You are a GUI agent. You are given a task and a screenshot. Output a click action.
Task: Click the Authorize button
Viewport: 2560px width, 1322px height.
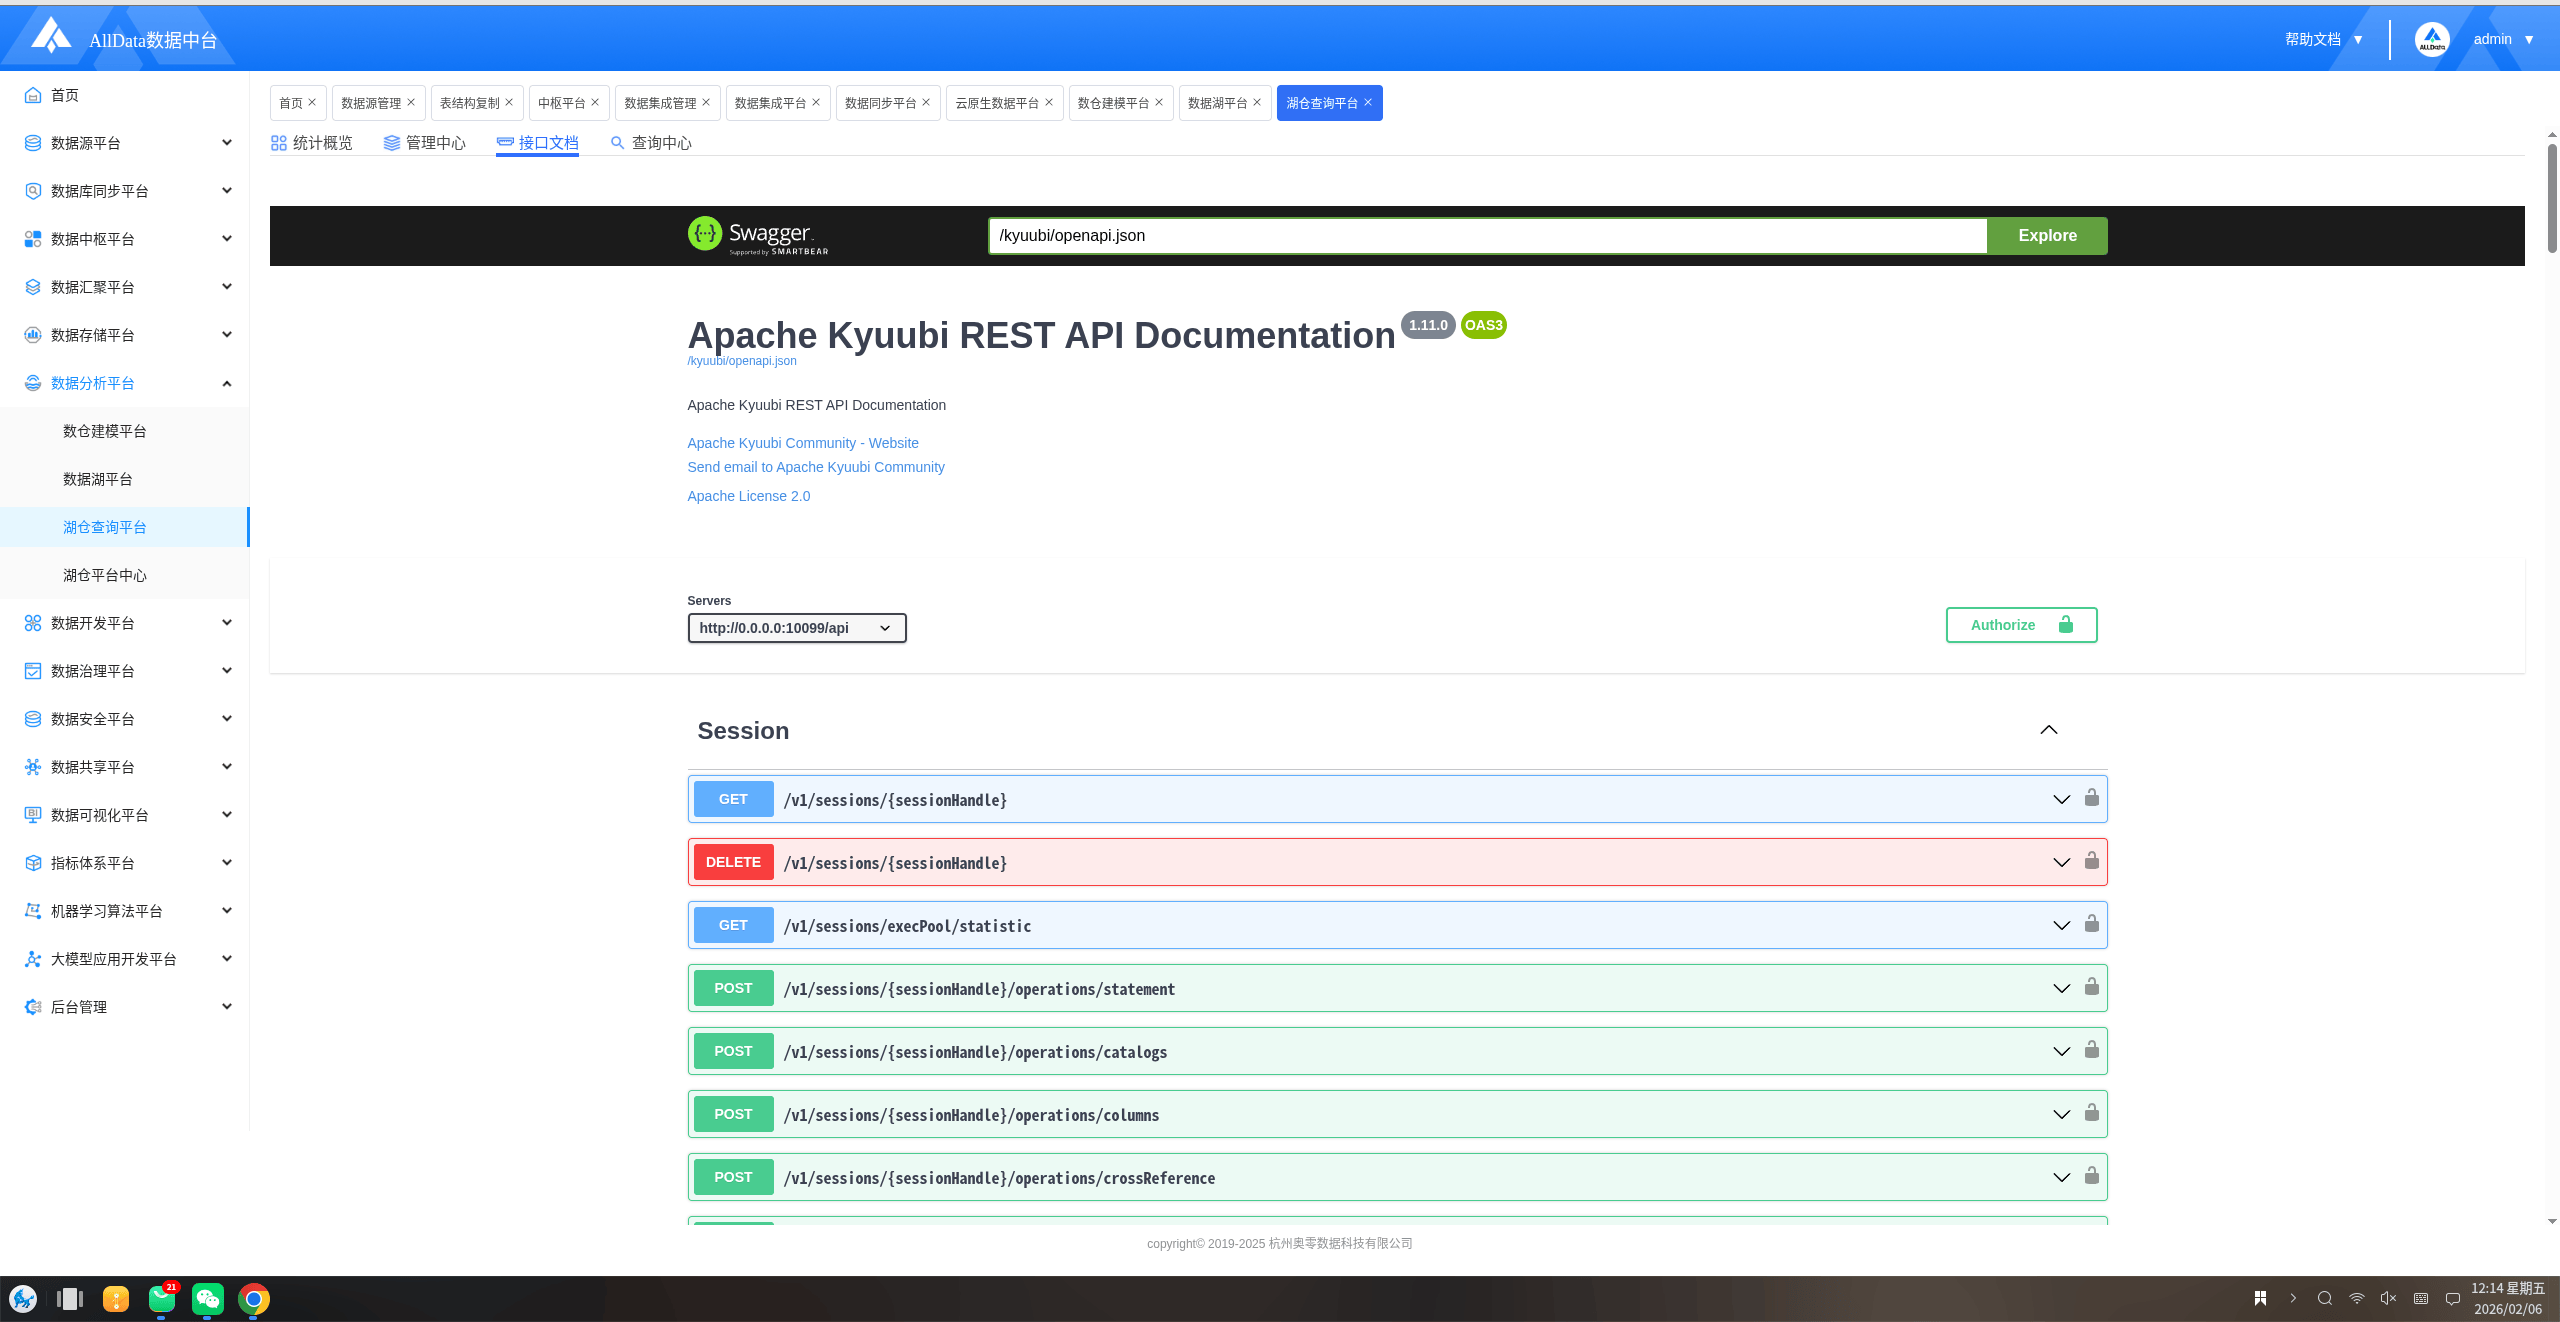(2020, 625)
